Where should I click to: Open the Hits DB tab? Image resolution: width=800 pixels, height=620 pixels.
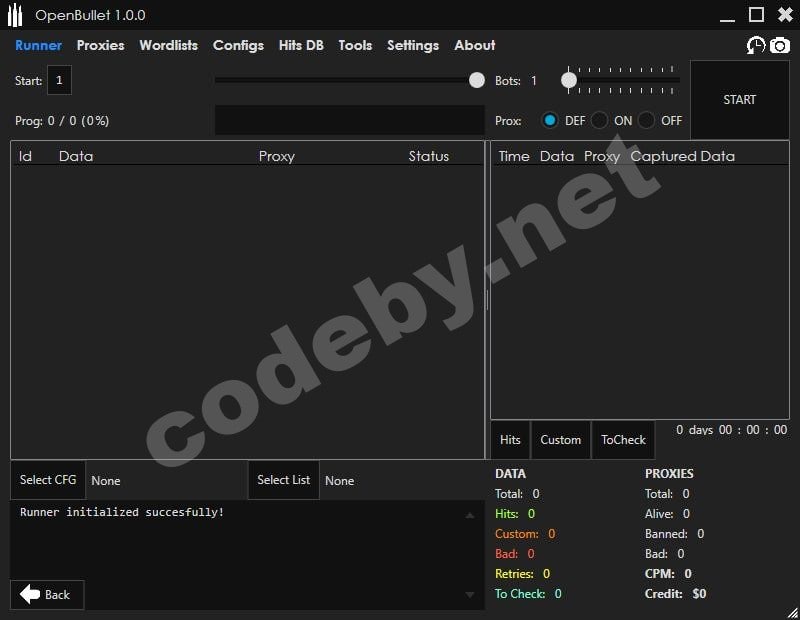pyautogui.click(x=301, y=45)
